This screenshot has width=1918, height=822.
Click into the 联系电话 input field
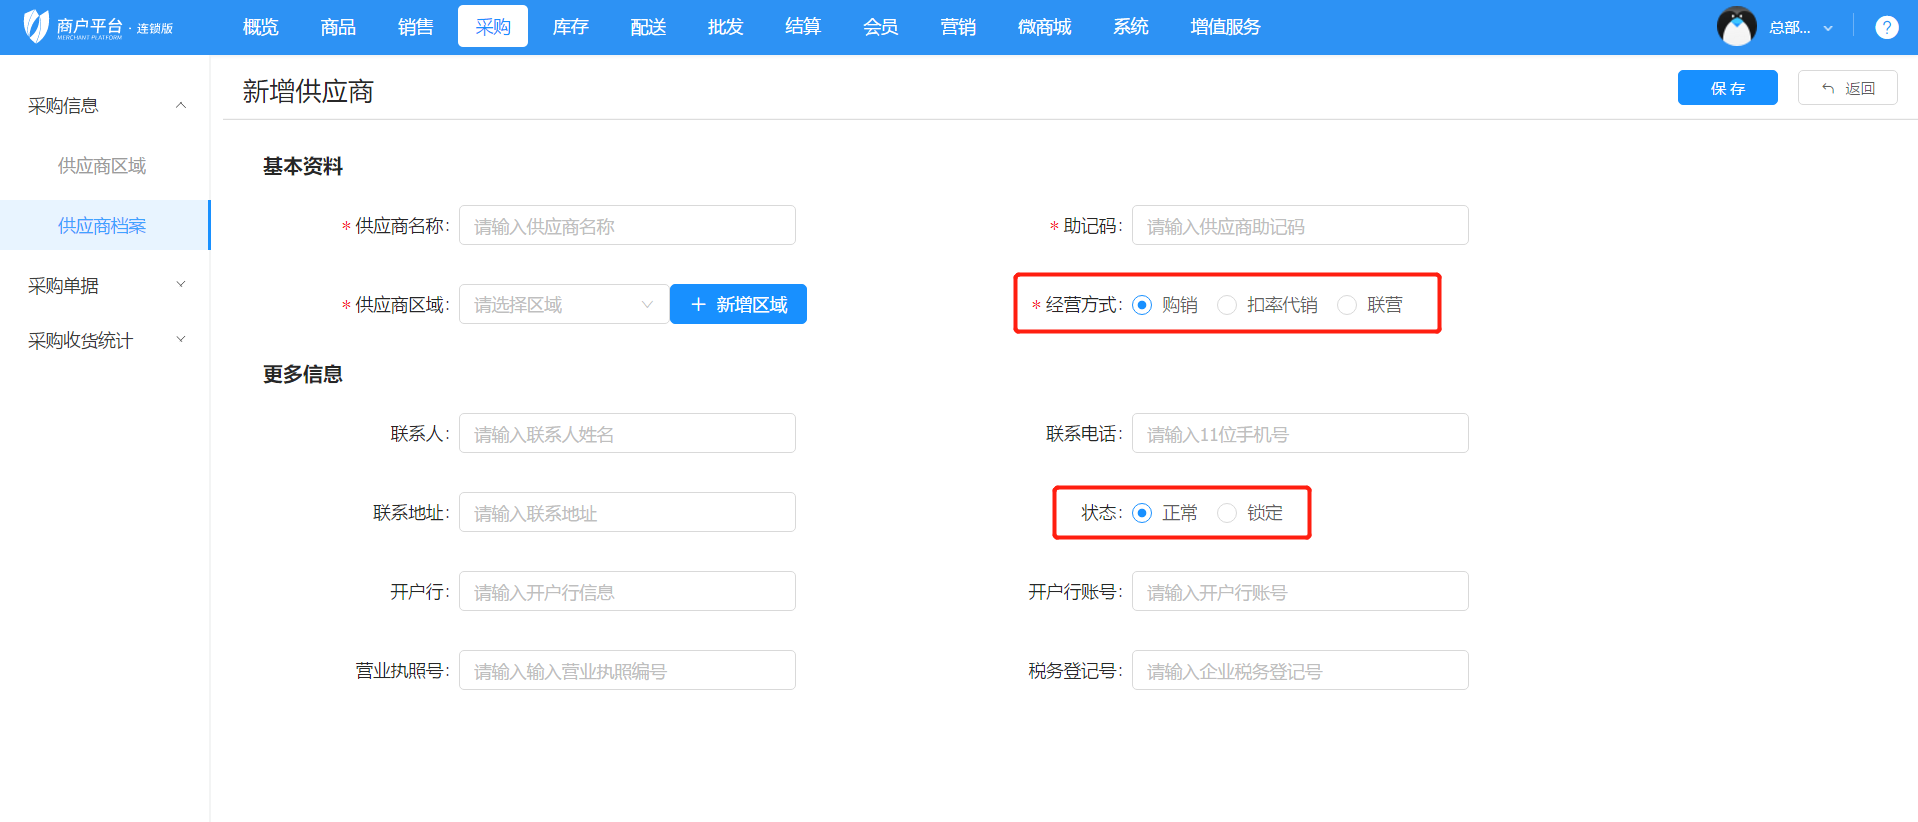(1299, 434)
